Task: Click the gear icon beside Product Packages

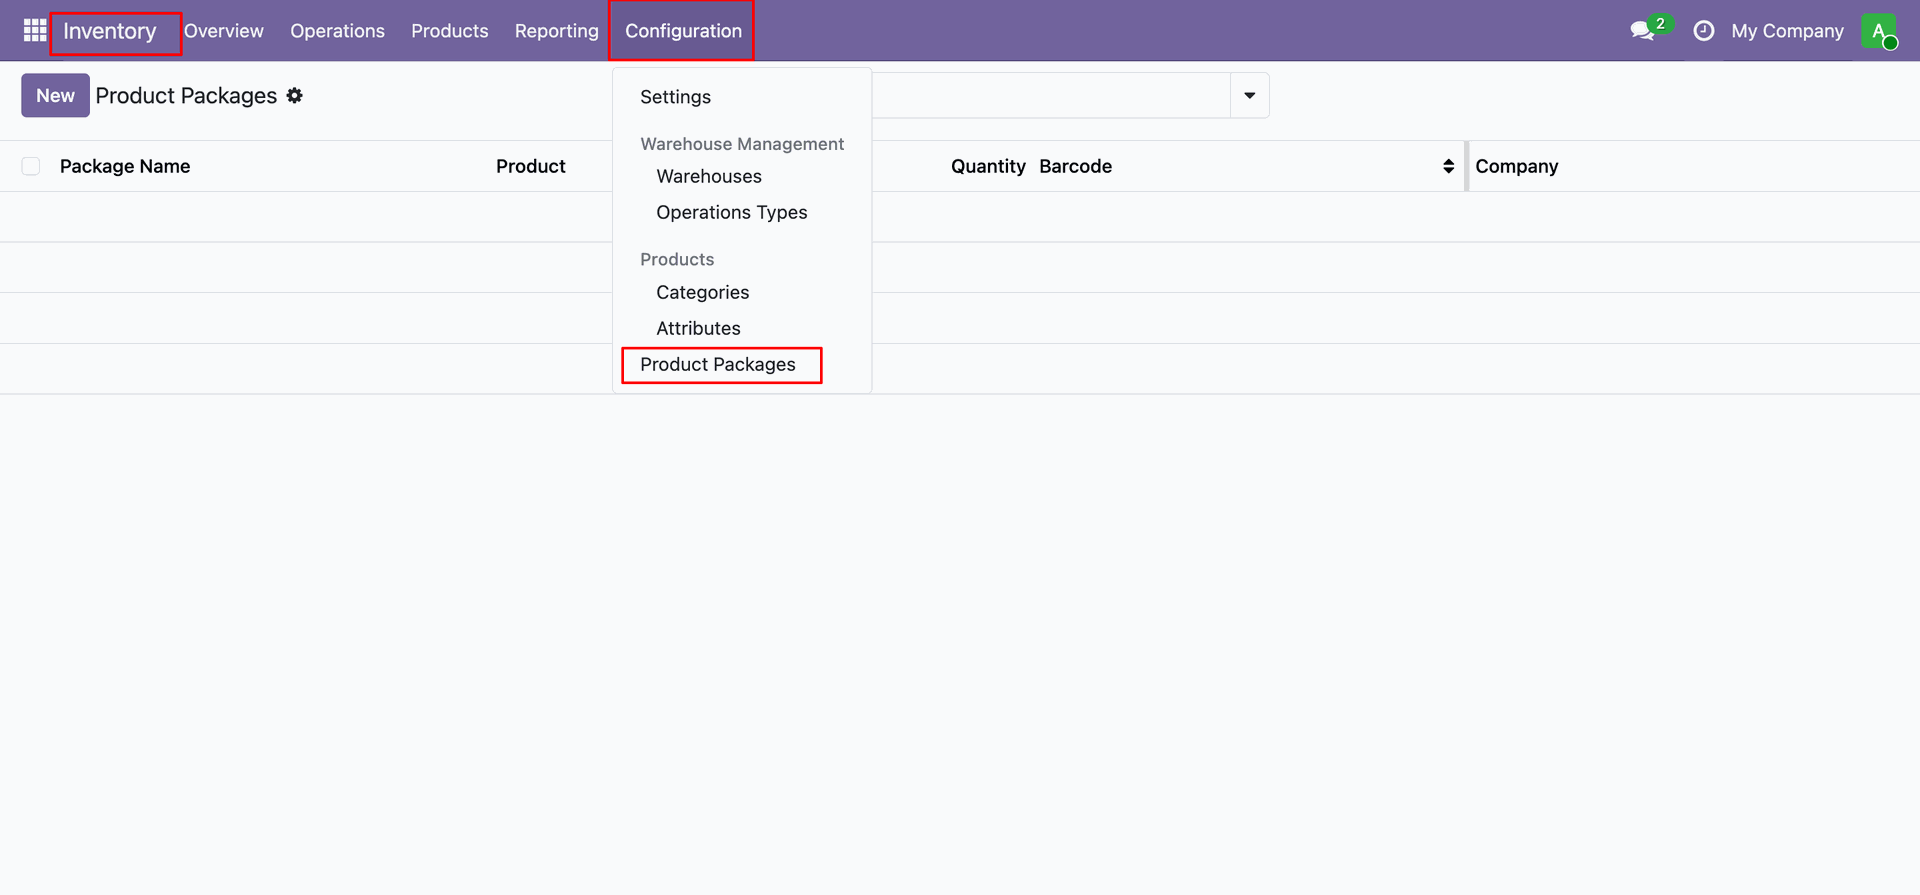Action: click(294, 95)
